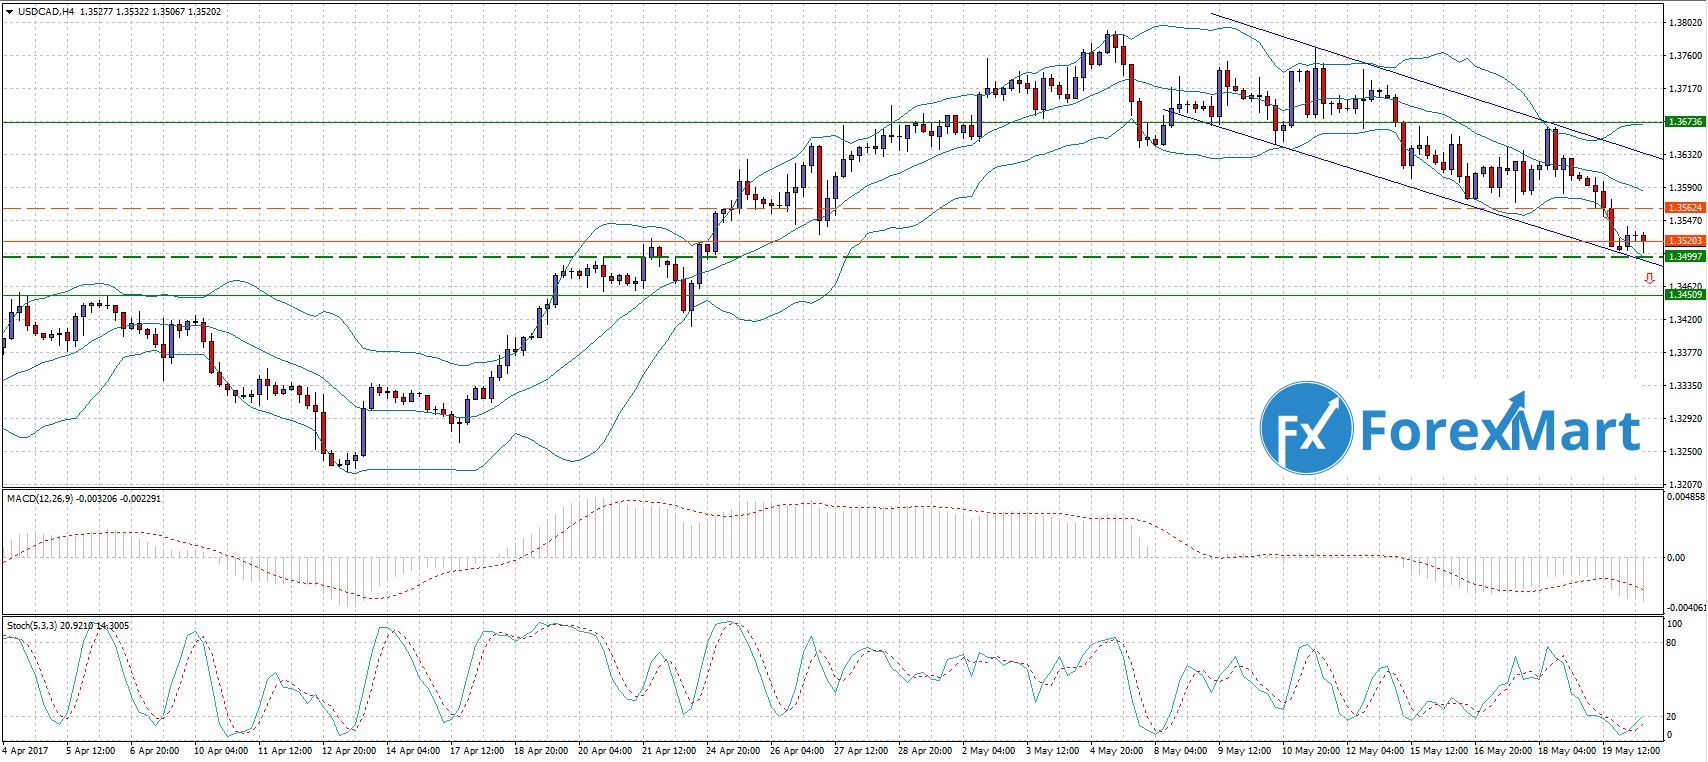Image resolution: width=1708 pixels, height=762 pixels.
Task: Click the 15 May 12:00 time label
Action: coord(1437,750)
